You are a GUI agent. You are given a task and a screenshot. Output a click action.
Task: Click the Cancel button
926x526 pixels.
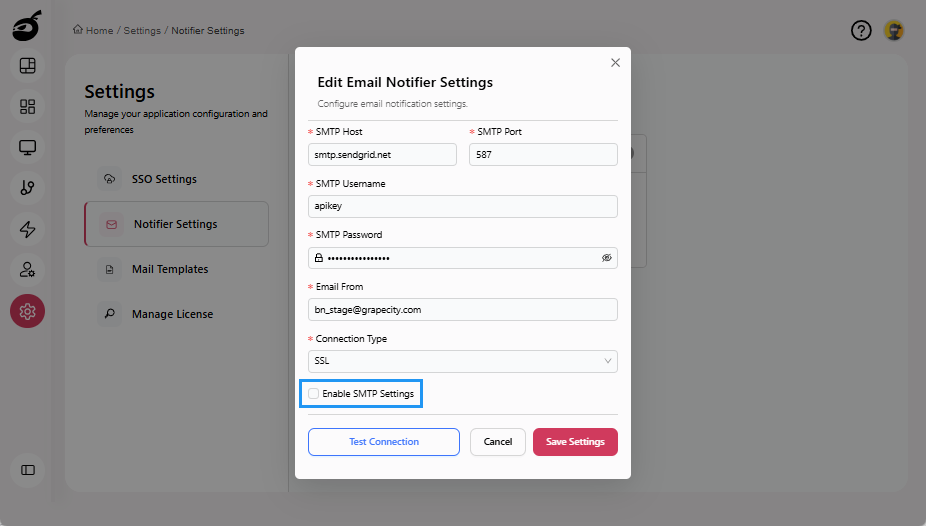click(x=498, y=442)
